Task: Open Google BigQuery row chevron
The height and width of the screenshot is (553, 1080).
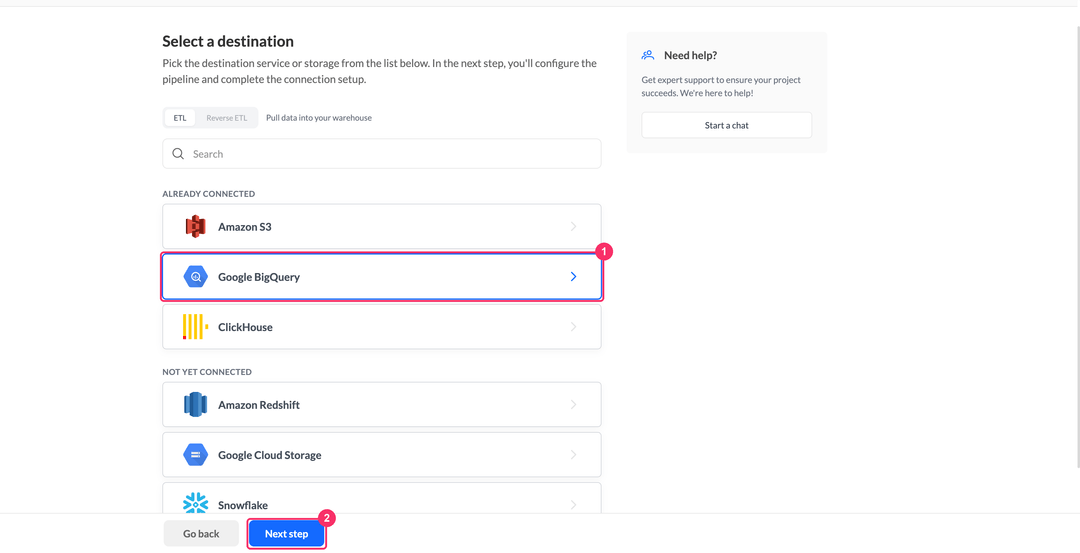Action: click(x=573, y=277)
